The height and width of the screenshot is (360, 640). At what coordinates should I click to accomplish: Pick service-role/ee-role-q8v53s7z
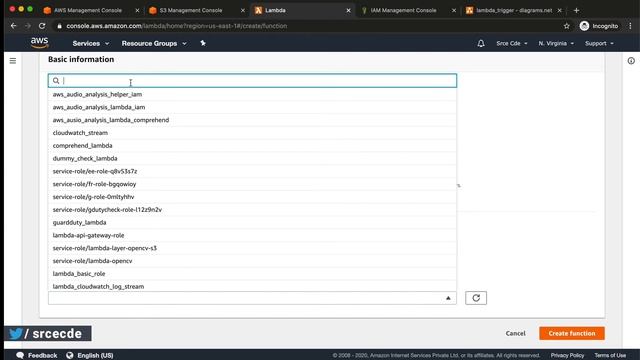252,171
